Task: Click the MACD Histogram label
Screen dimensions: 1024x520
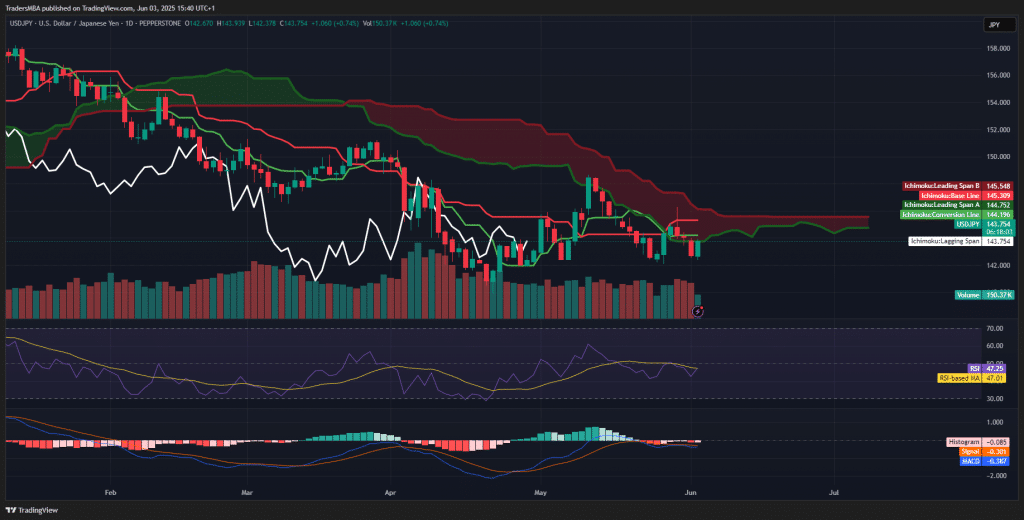Action: (964, 442)
